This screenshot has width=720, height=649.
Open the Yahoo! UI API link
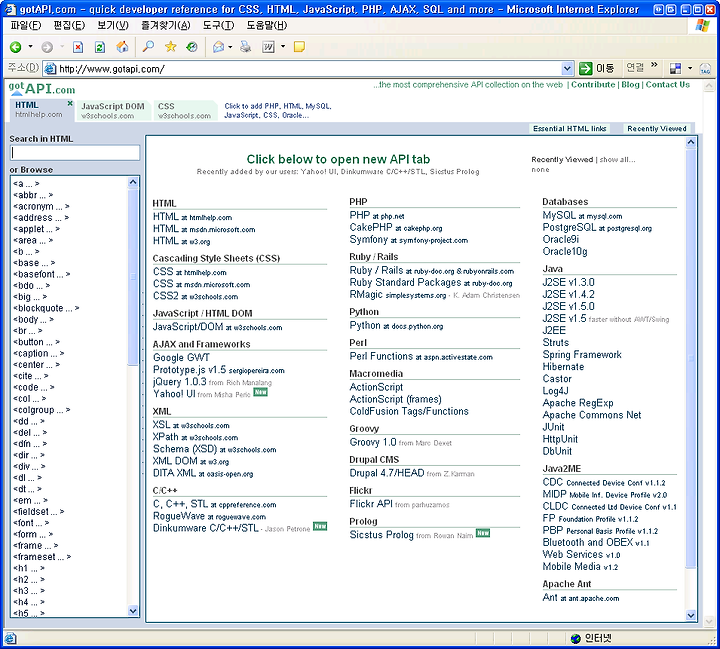click(174, 394)
